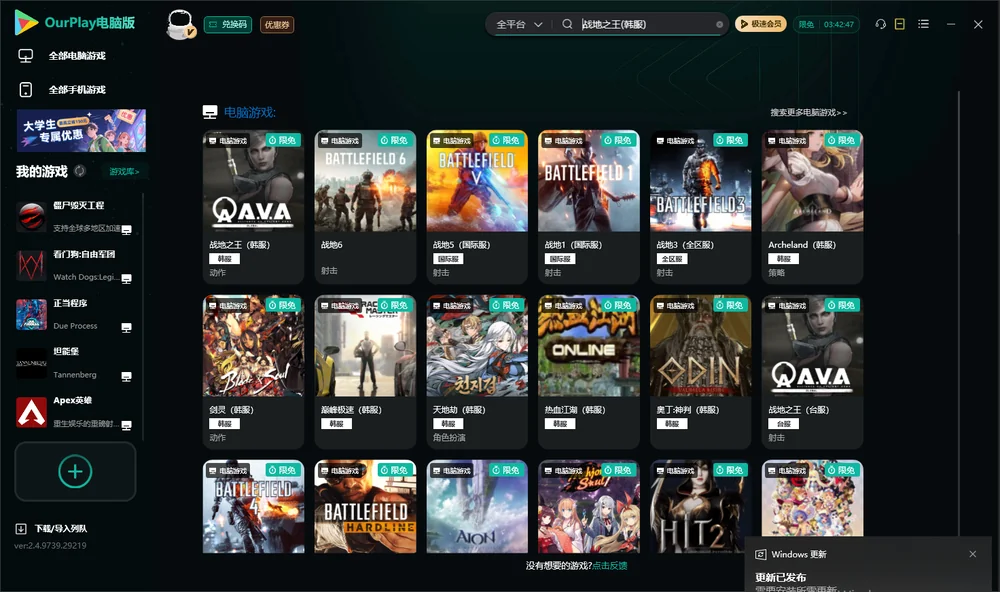Click the 限免 countdown timer badge
The width and height of the screenshot is (1000, 592).
[826, 24]
